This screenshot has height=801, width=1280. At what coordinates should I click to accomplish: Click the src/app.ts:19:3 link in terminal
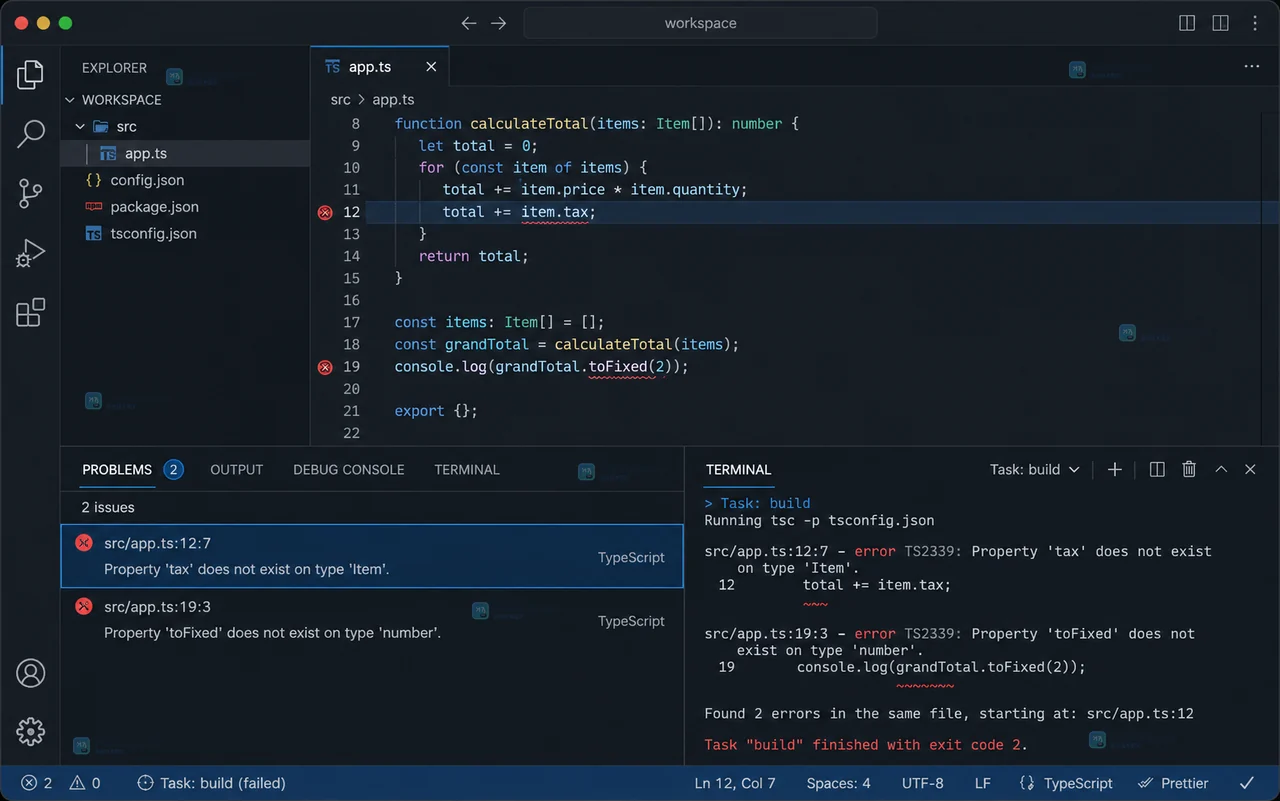click(x=766, y=634)
